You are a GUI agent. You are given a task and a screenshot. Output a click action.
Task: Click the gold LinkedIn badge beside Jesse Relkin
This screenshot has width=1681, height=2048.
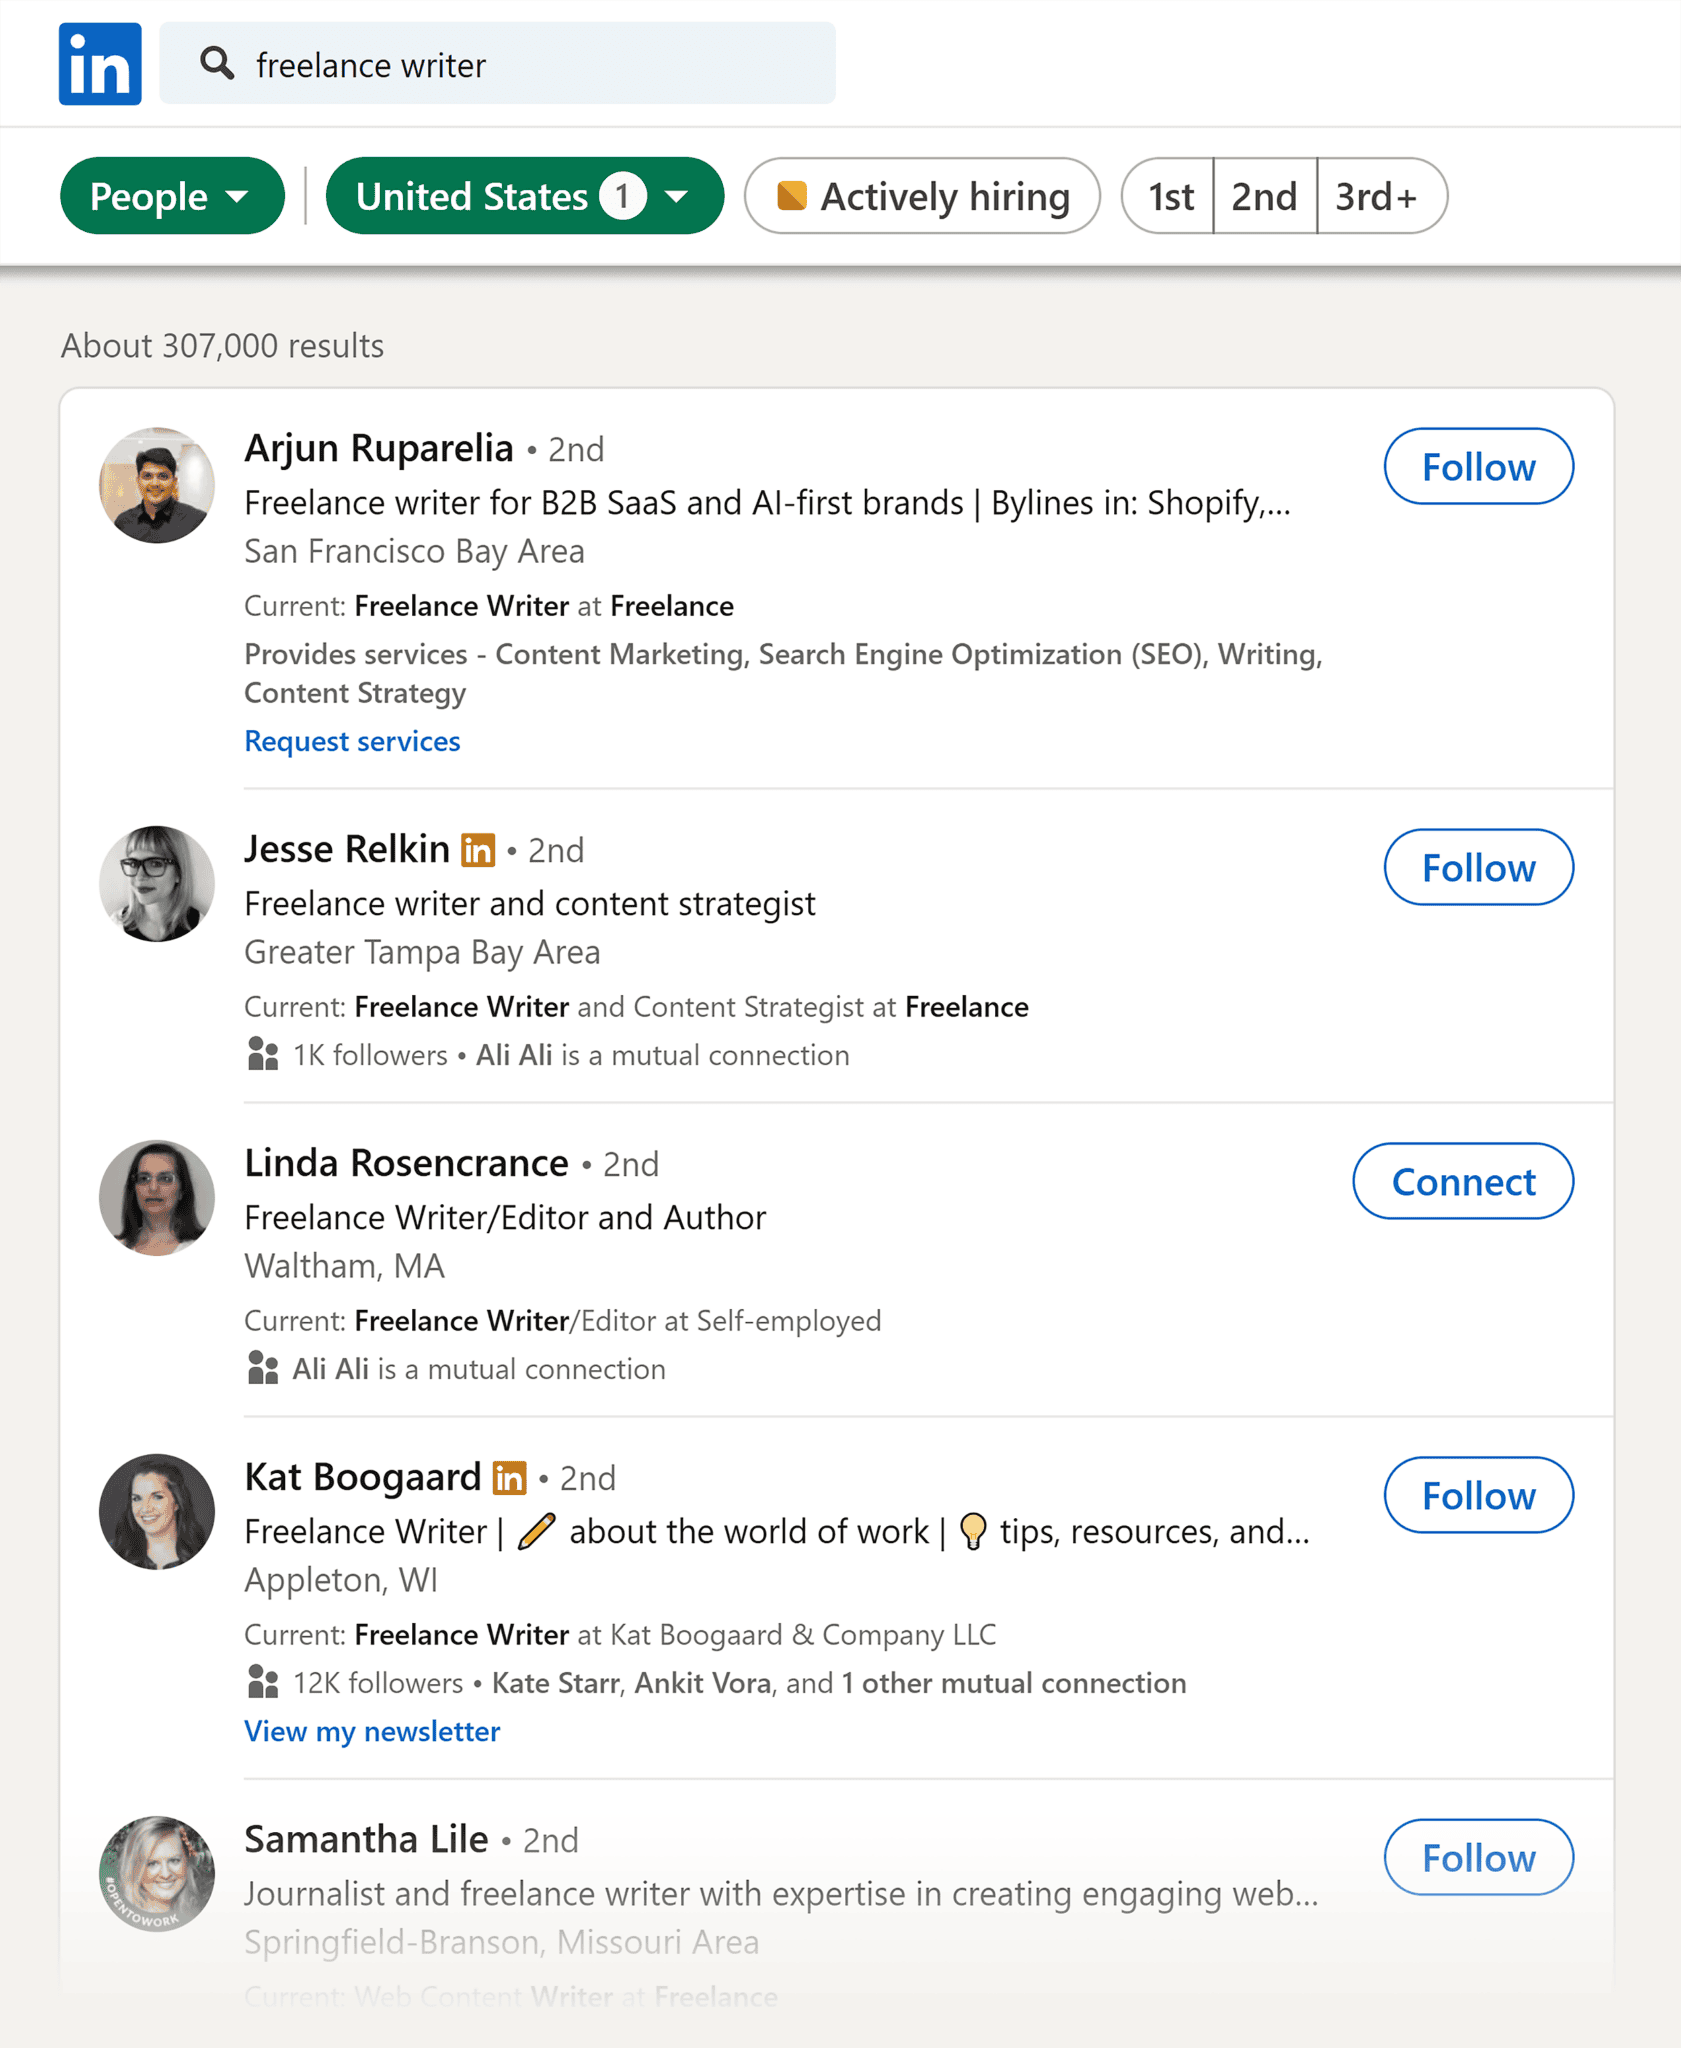(478, 849)
